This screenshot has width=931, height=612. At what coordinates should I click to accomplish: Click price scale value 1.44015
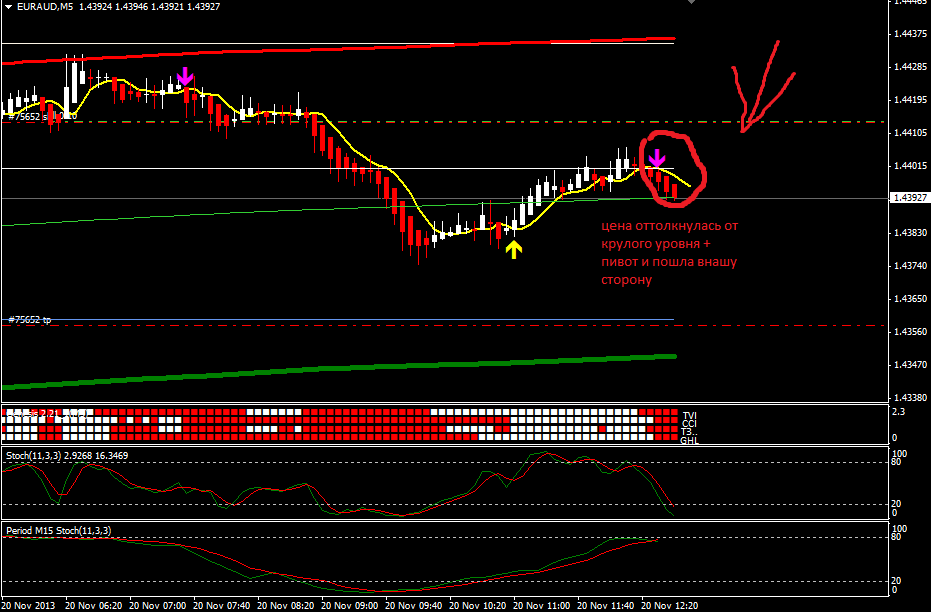pos(910,166)
